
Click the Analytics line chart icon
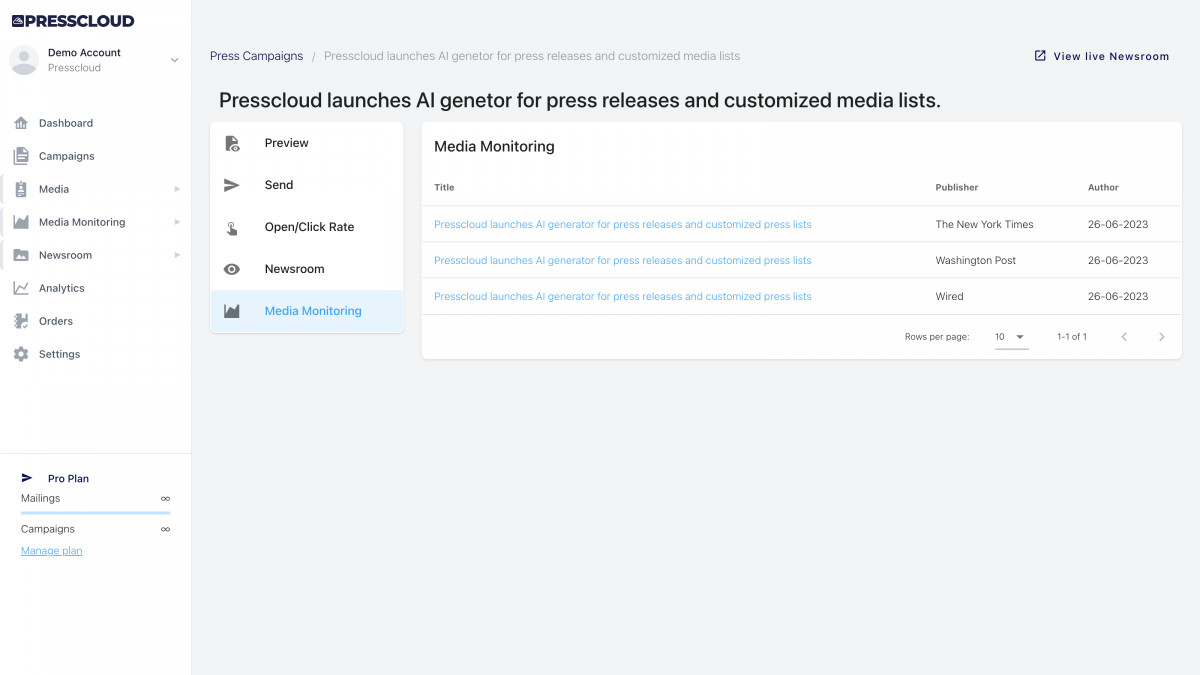coord(20,288)
